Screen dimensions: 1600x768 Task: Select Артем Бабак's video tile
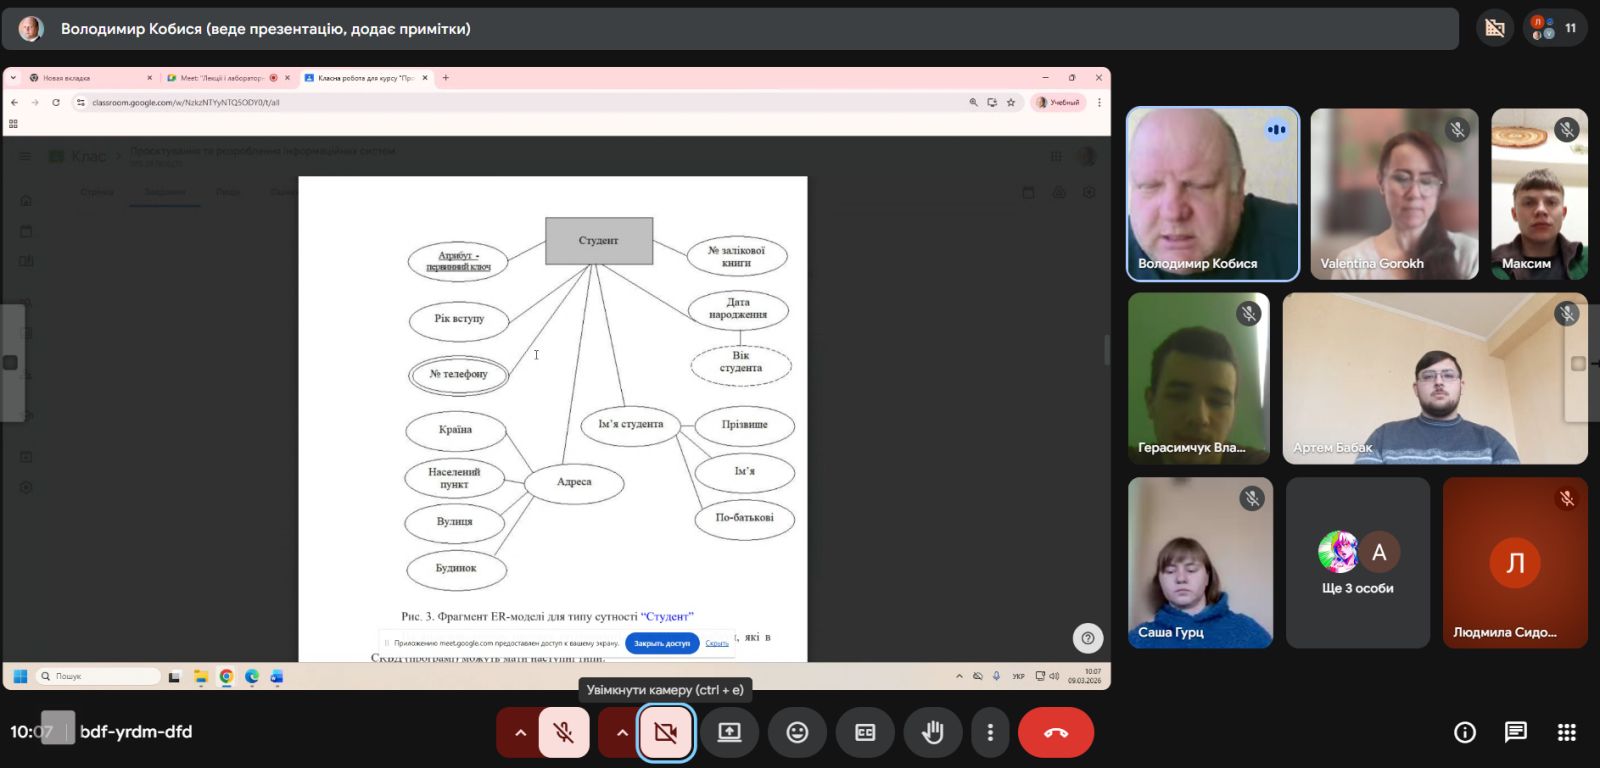click(1434, 379)
